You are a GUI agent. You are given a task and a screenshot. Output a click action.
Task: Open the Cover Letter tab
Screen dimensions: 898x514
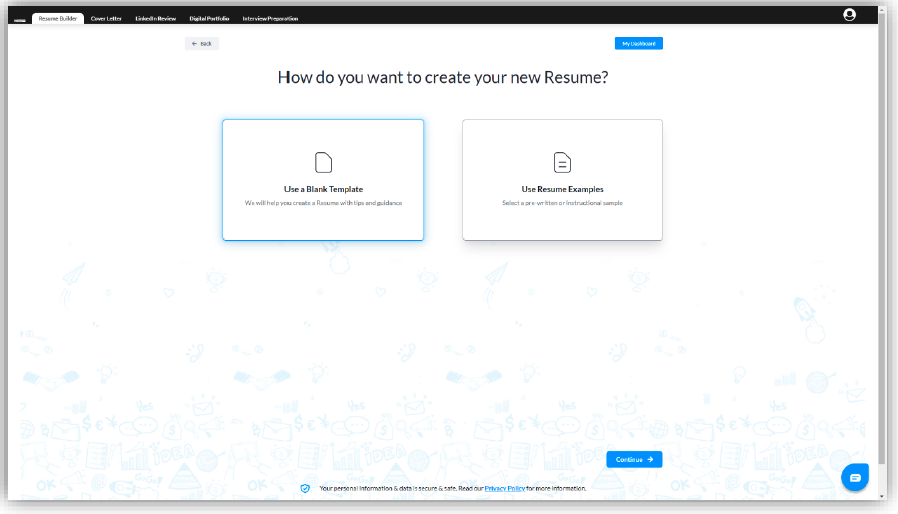(105, 18)
